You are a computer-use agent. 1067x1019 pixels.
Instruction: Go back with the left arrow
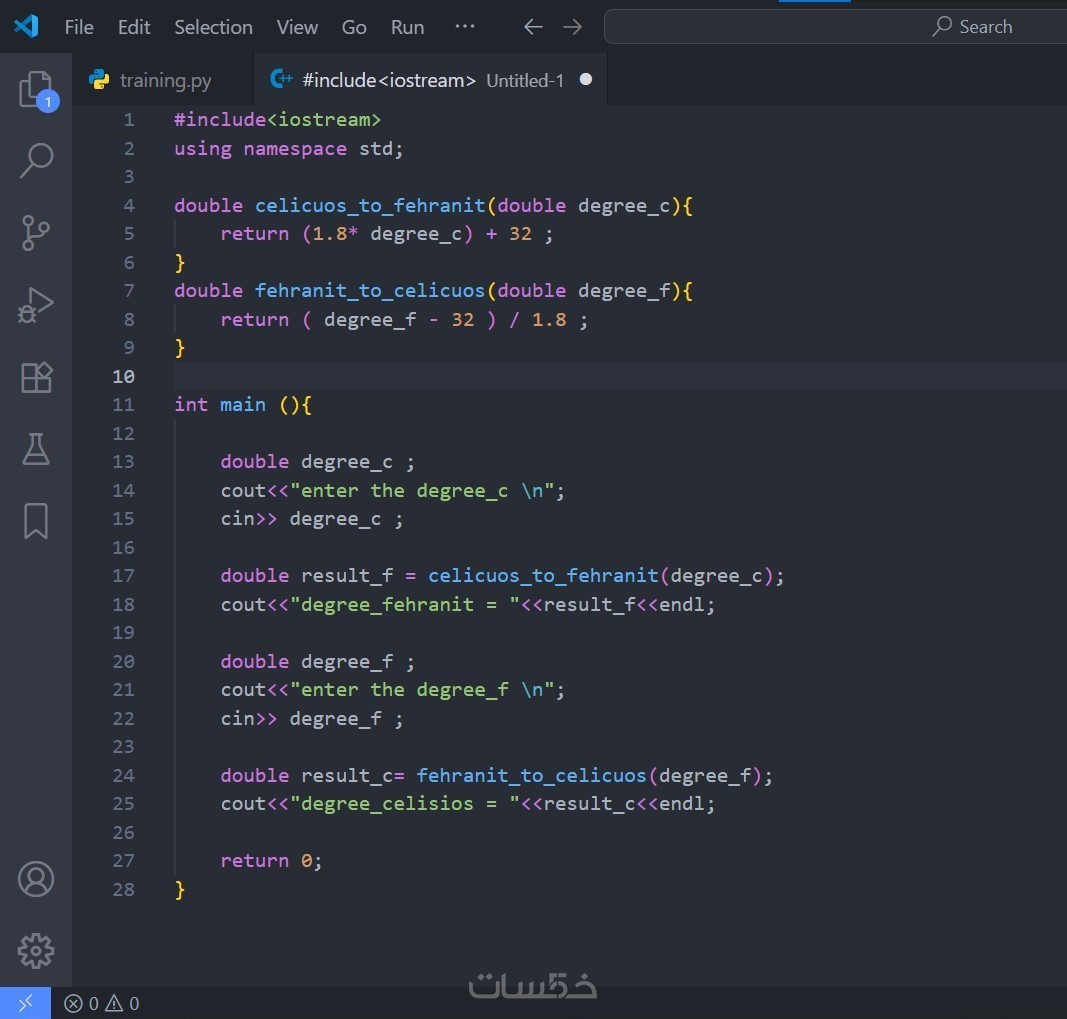pyautogui.click(x=533, y=27)
